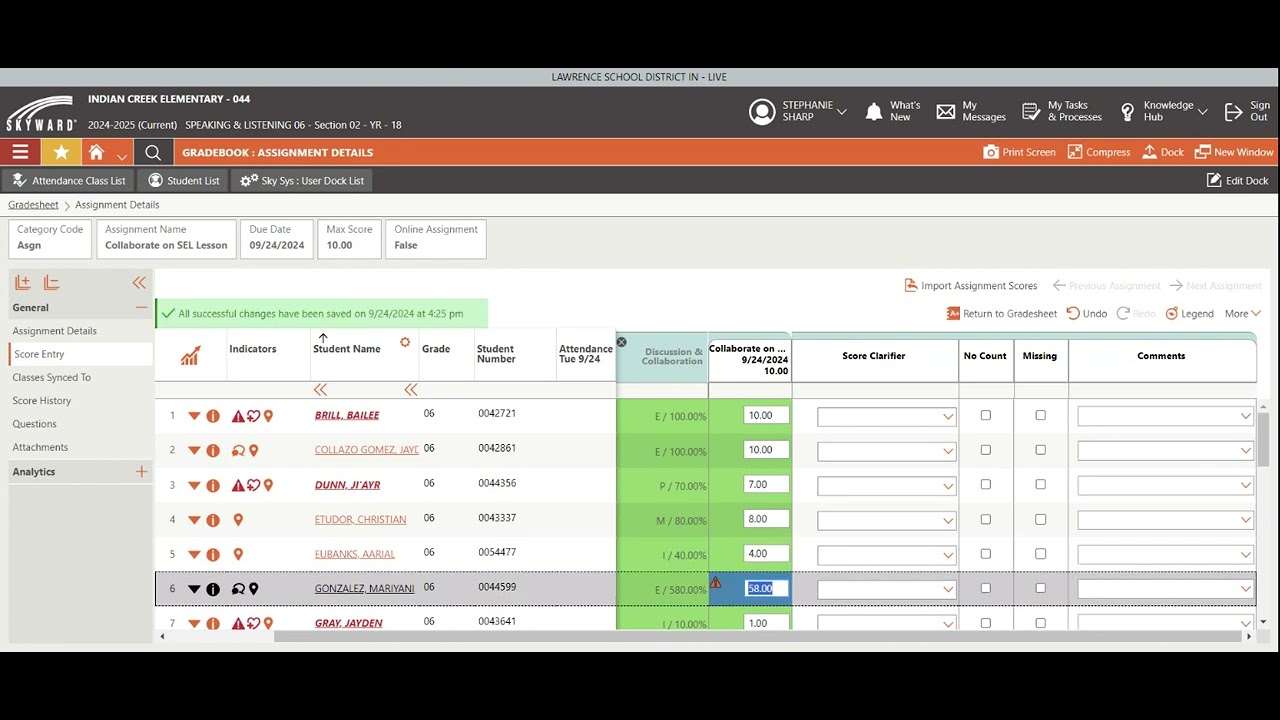Check No Count for Gonzalez, Mariyani
Viewport: 1280px width, 720px height.
(x=985, y=588)
